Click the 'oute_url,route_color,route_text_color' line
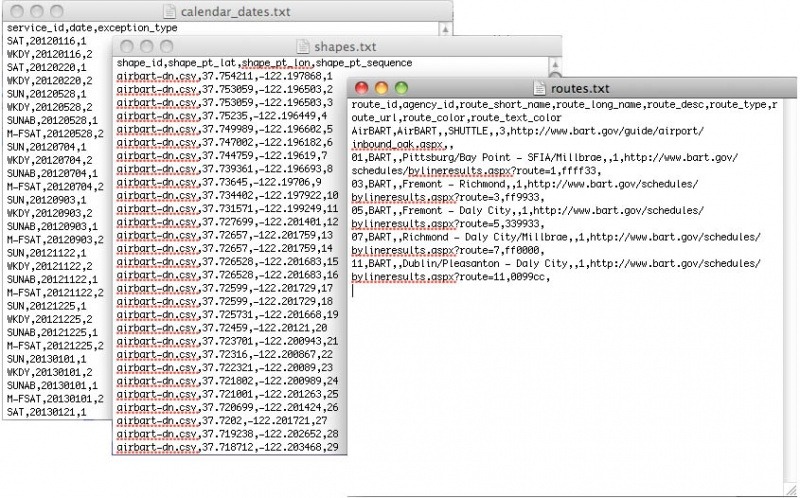 (457, 118)
